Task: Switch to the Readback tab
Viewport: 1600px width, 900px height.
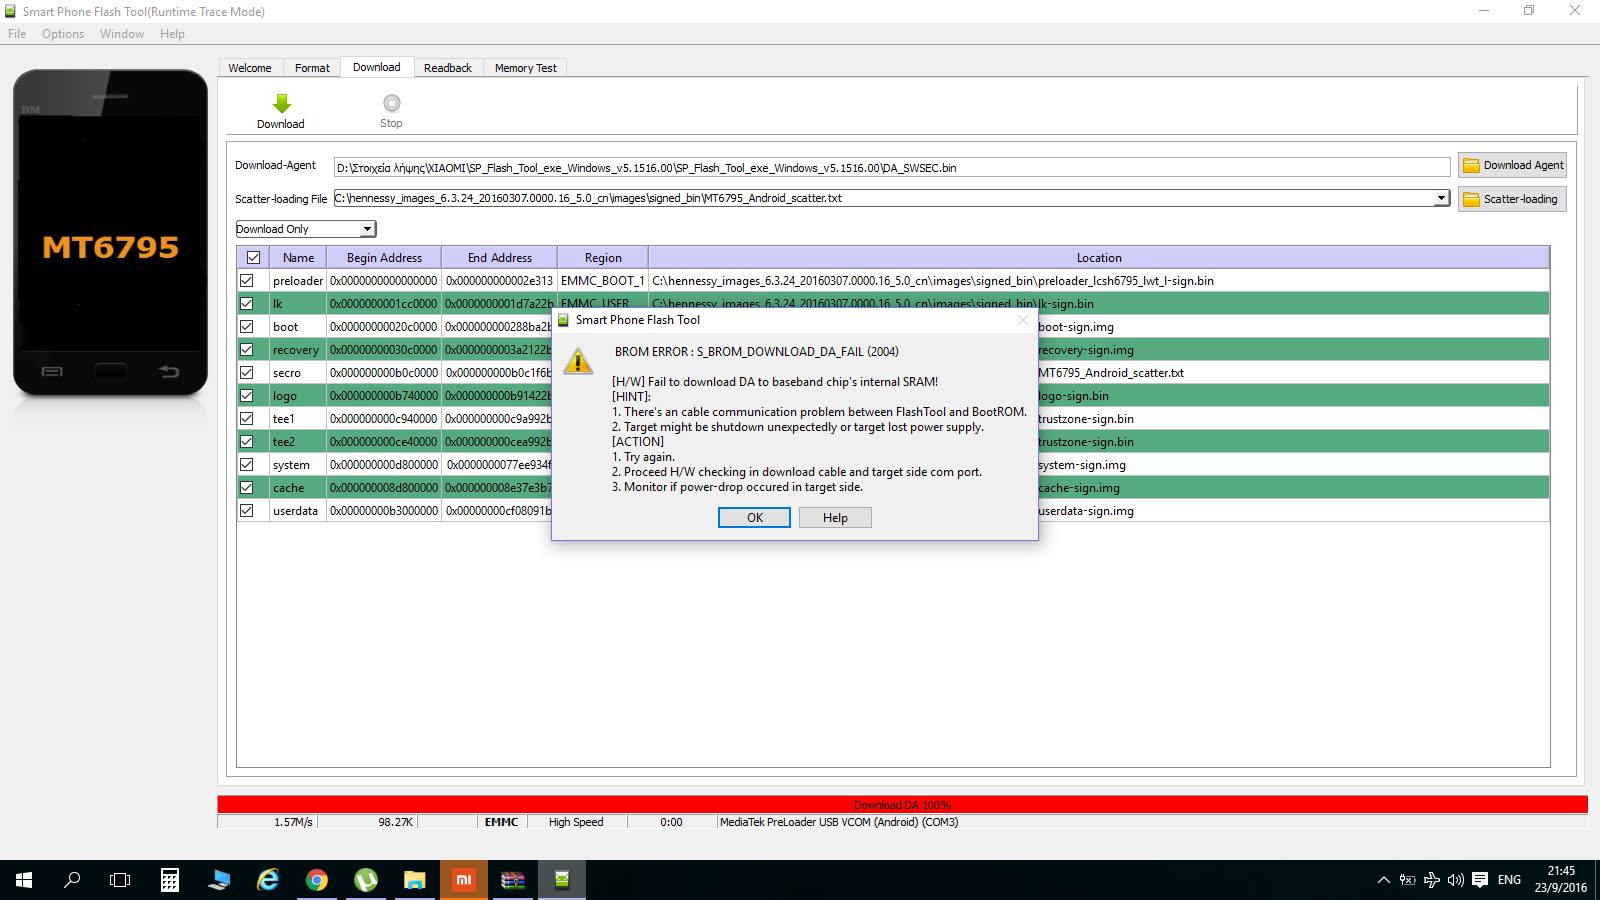Action: pyautogui.click(x=447, y=68)
